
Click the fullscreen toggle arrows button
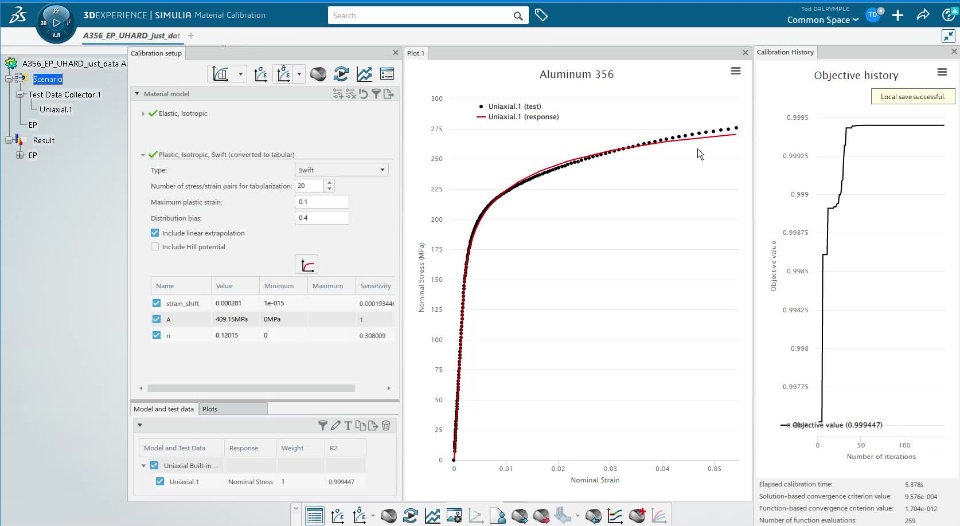tap(948, 36)
